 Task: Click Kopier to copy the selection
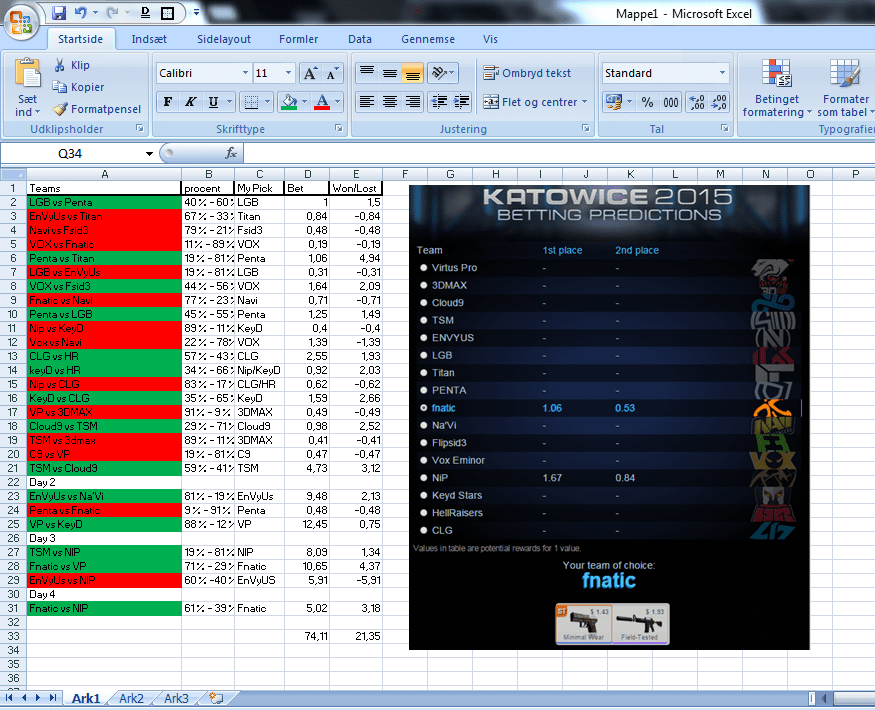point(78,87)
